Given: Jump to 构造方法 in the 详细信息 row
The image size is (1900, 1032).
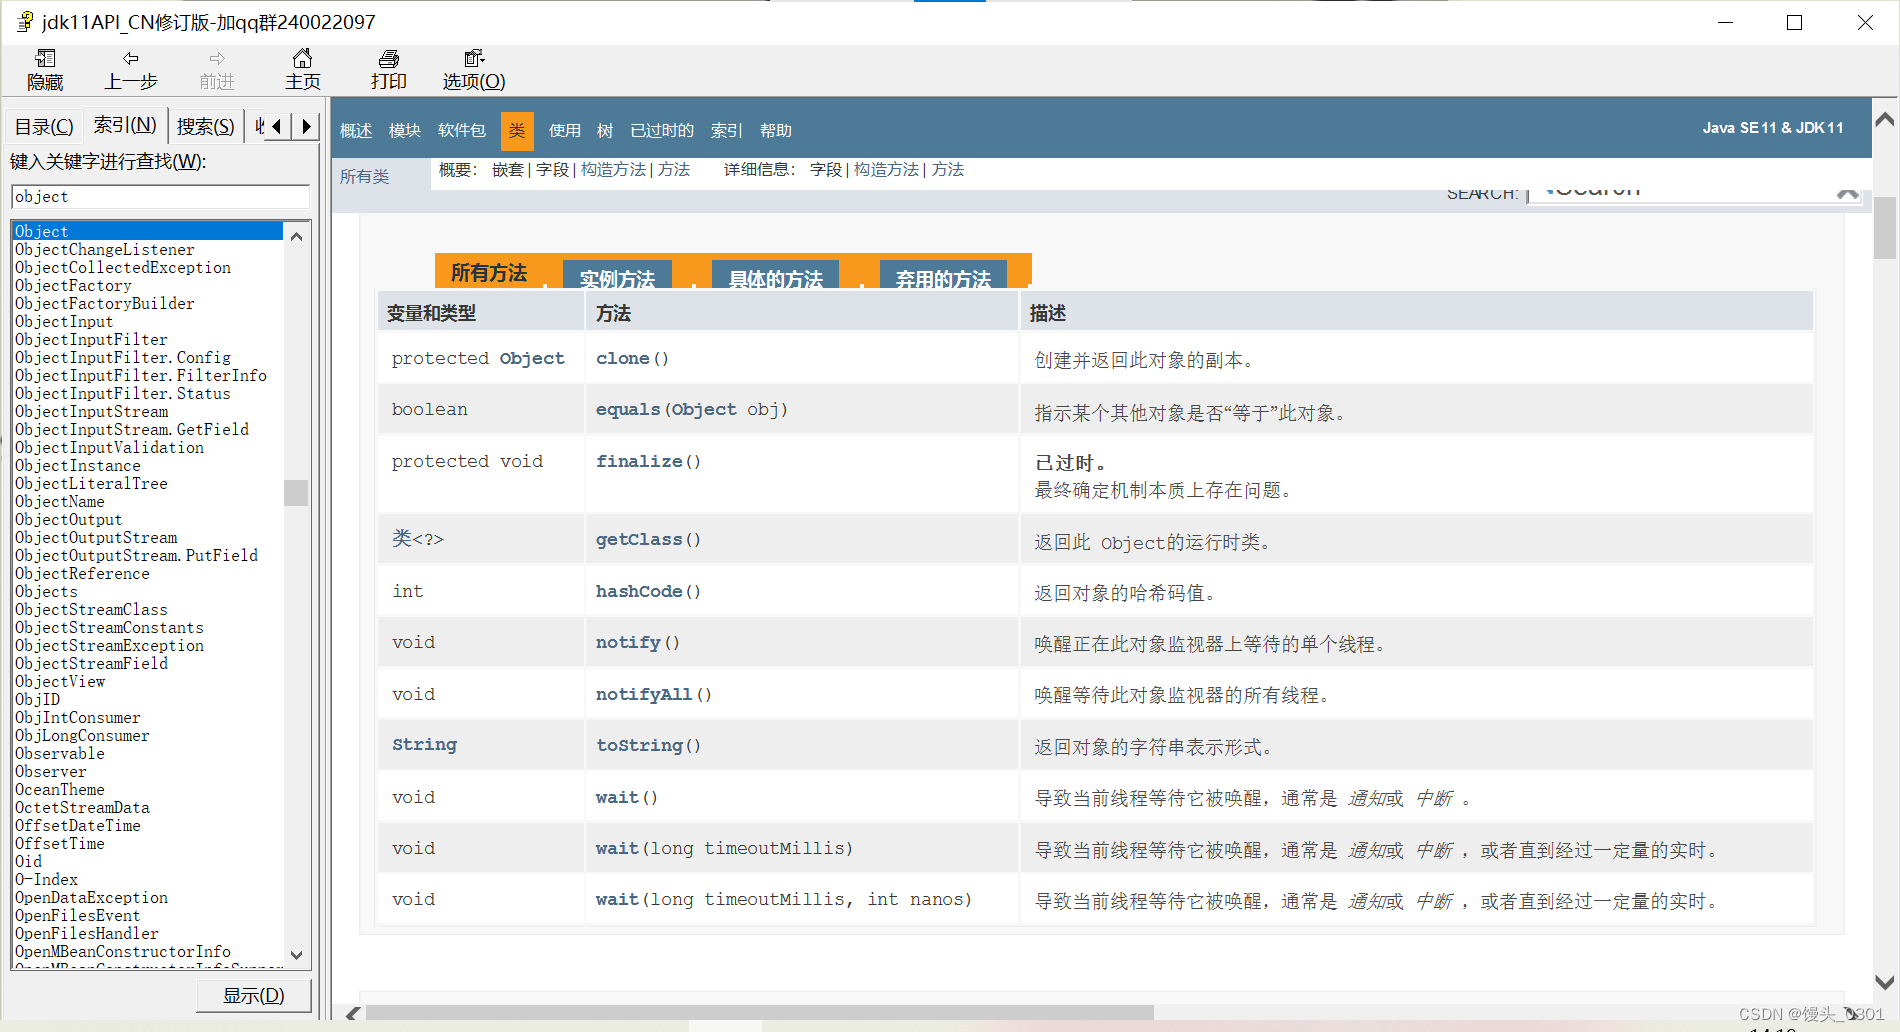Looking at the screenshot, I should tap(886, 170).
